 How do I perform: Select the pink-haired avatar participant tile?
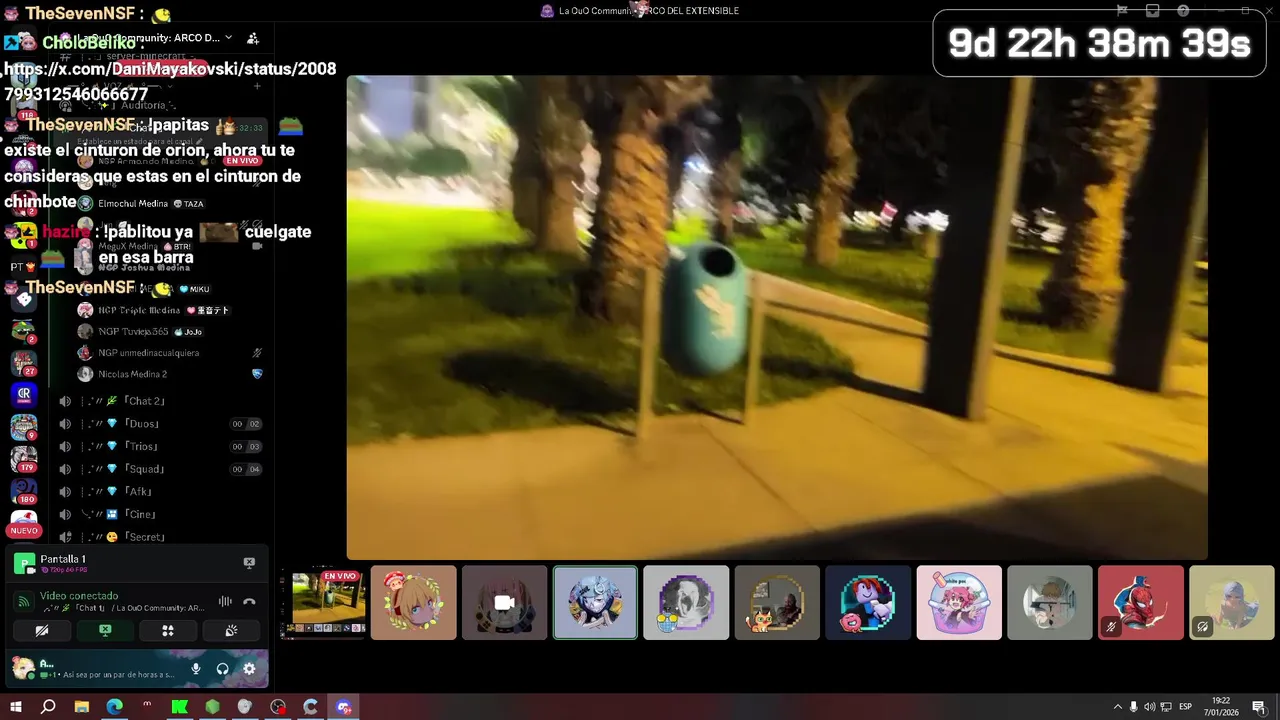959,603
